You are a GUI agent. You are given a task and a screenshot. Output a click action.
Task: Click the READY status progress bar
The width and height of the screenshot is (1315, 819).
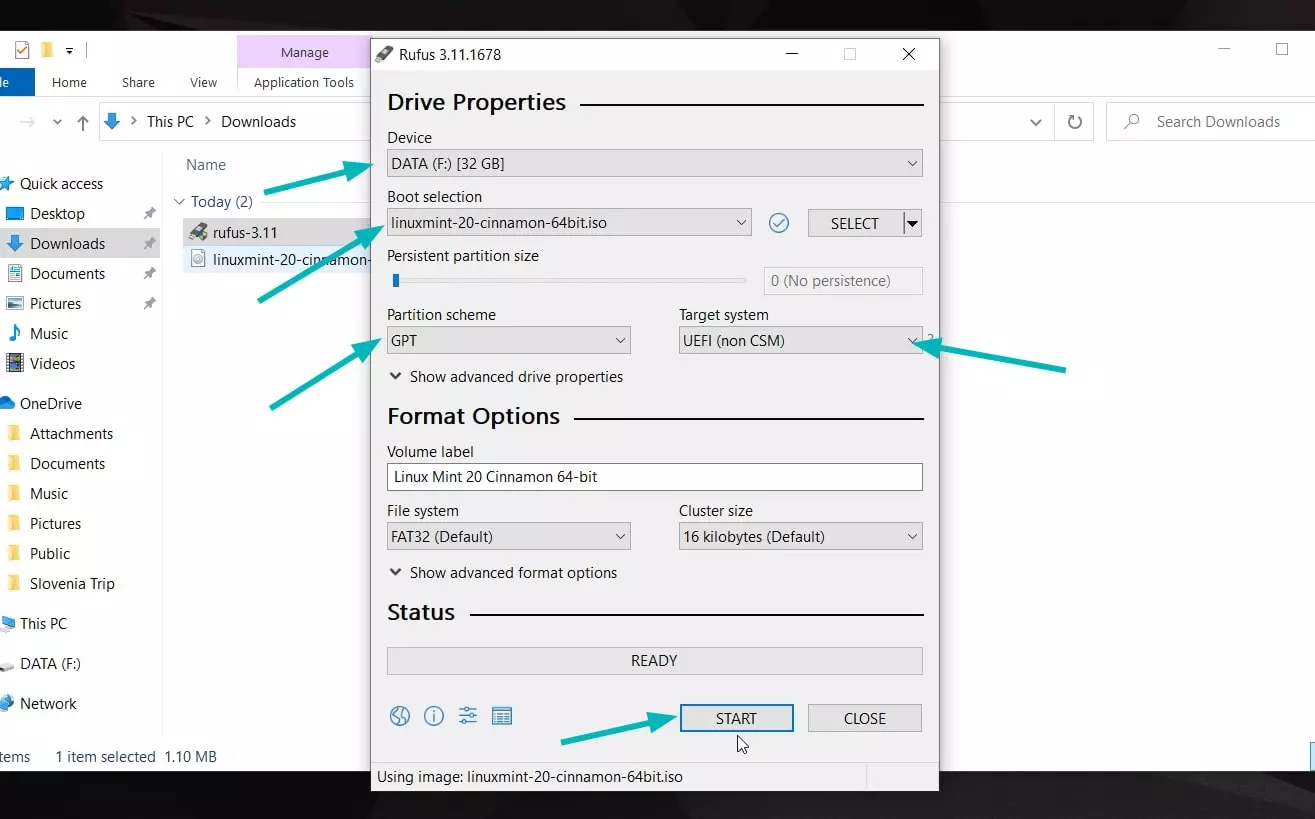point(655,660)
